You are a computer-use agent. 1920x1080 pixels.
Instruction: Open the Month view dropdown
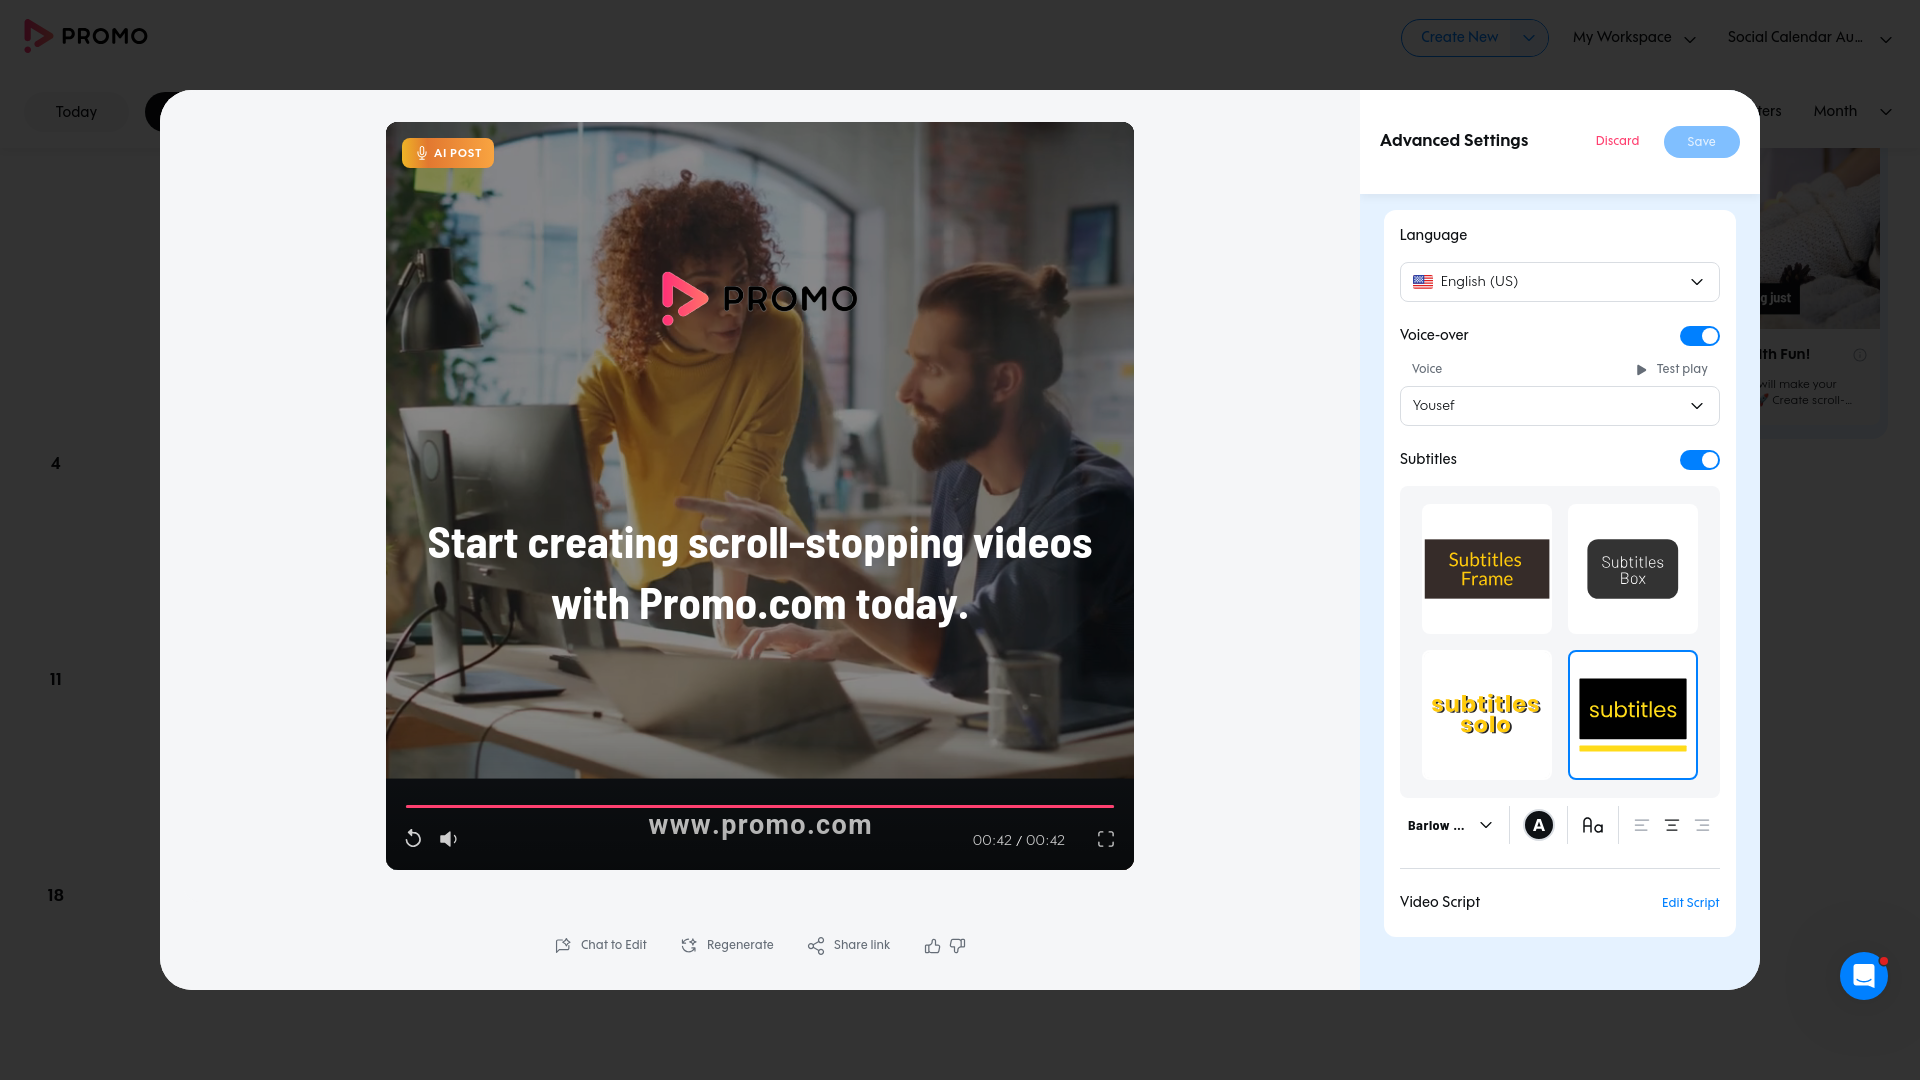point(1852,111)
